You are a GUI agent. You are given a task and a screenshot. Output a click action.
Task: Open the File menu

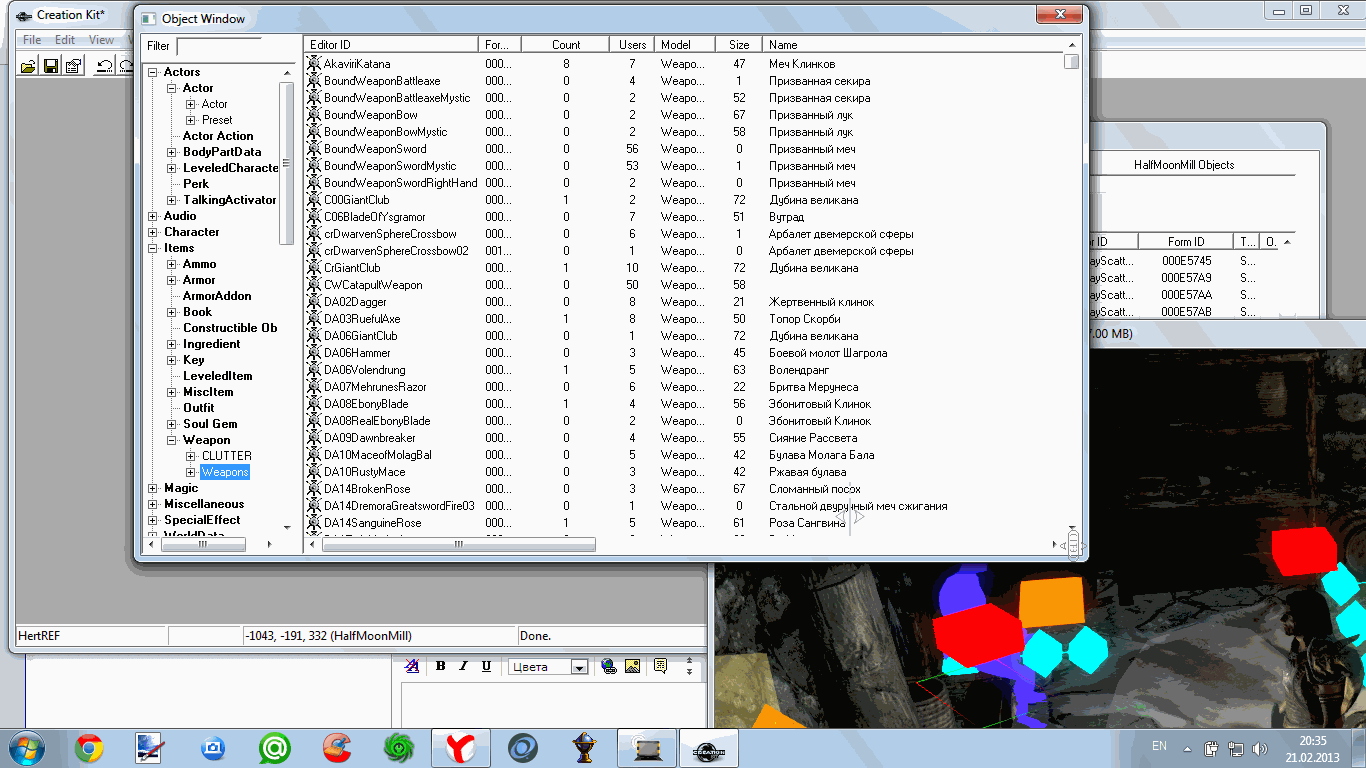pos(32,40)
